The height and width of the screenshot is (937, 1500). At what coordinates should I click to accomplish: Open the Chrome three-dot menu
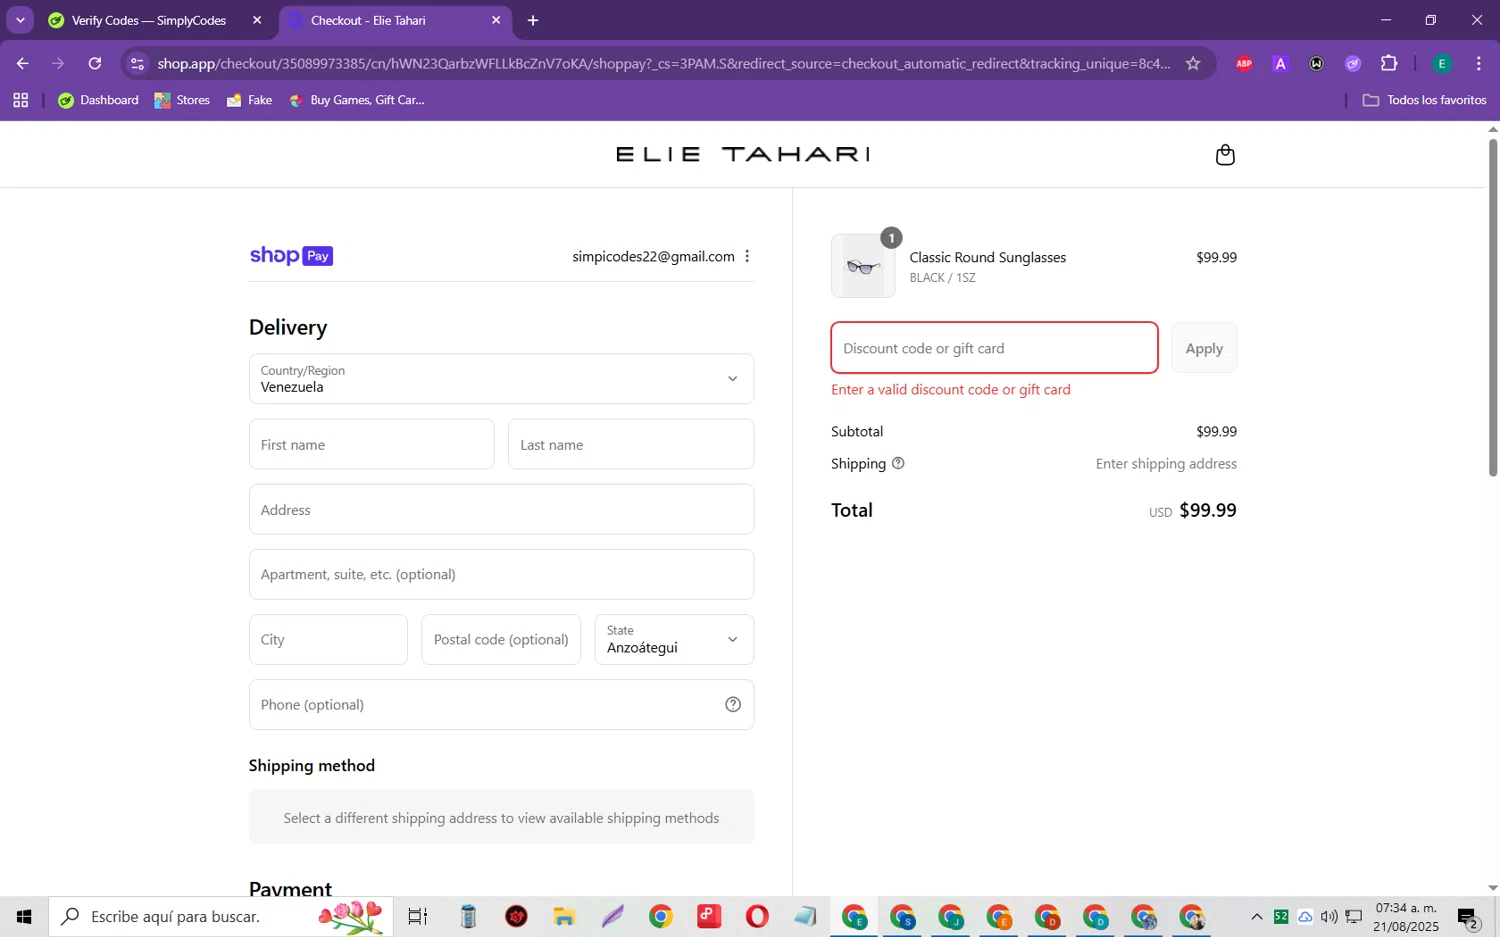1478,63
